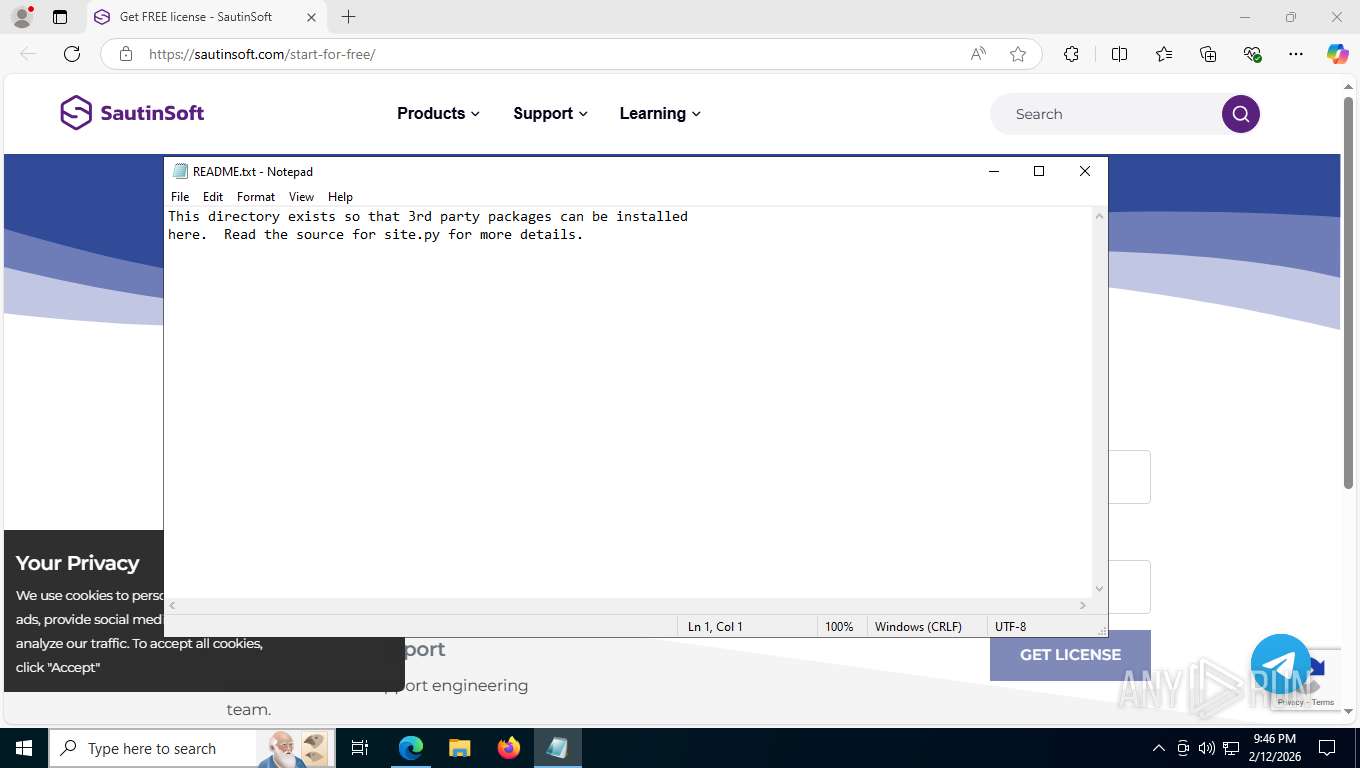Refresh the SautinSoft page
Screen dimensions: 1360x768
pos(72,54)
